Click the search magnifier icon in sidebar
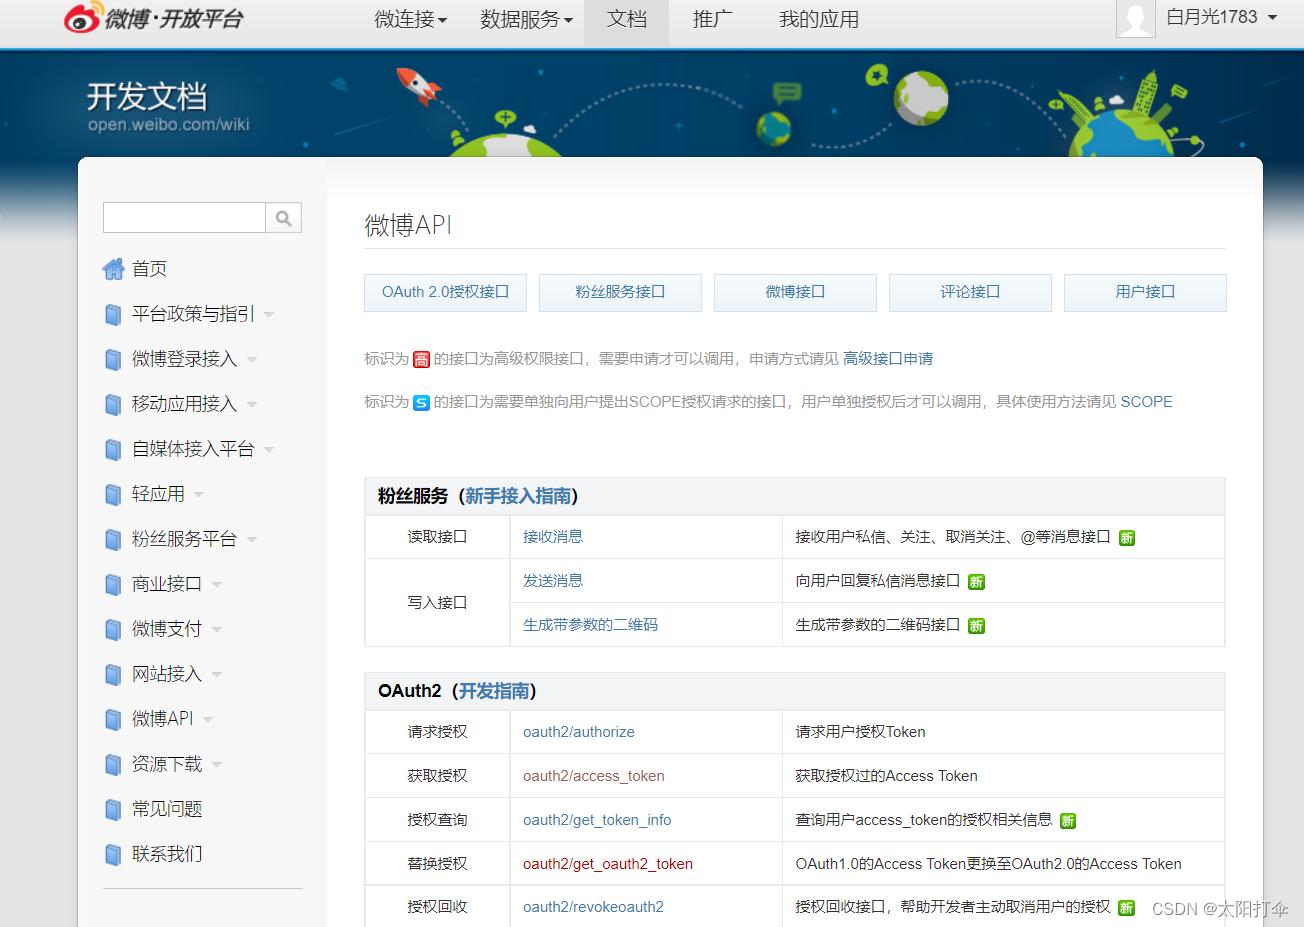This screenshot has width=1304, height=927. point(283,217)
